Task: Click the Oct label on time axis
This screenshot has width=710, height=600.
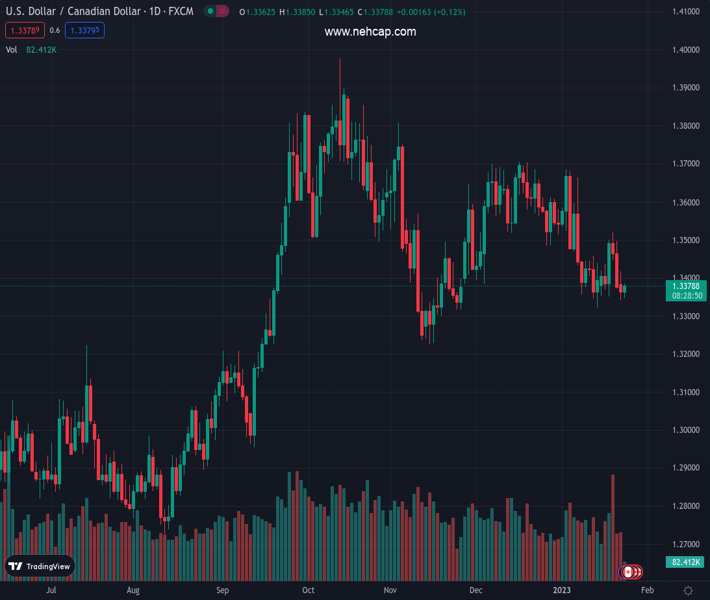Action: coord(309,591)
